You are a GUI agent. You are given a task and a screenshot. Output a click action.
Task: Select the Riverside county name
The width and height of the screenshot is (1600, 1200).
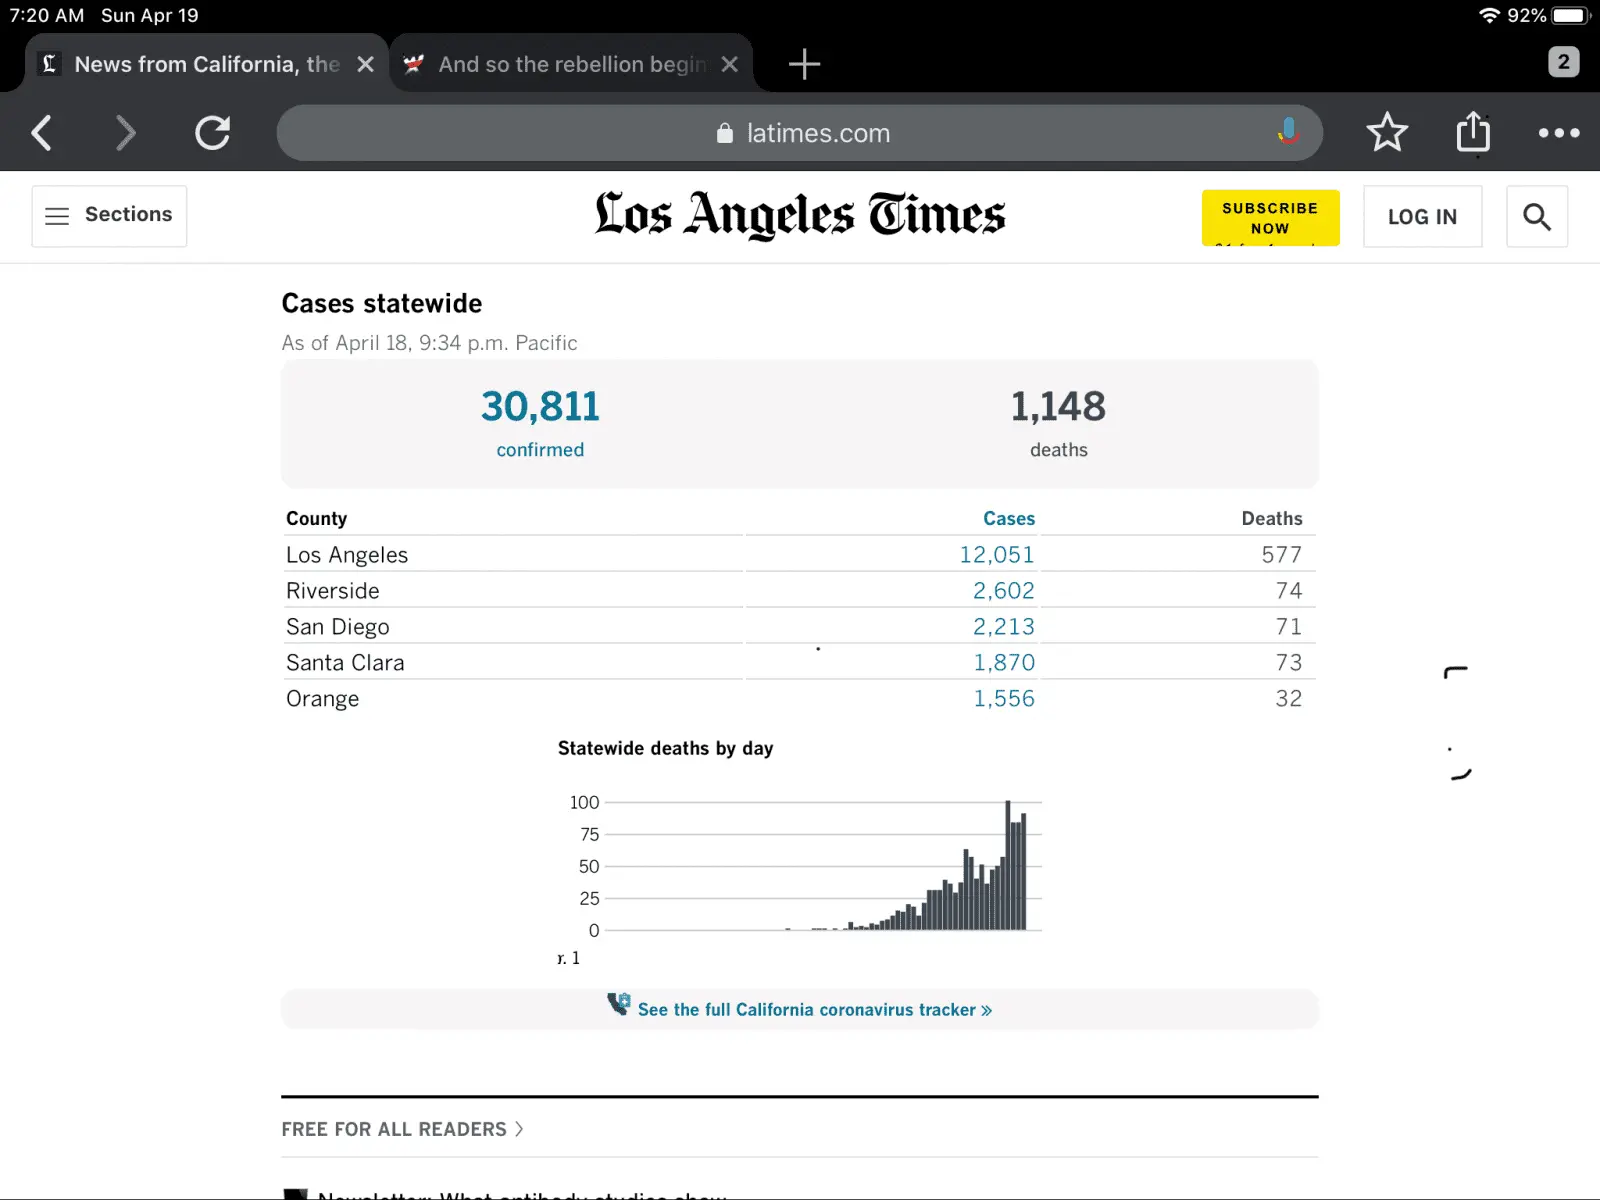333,591
